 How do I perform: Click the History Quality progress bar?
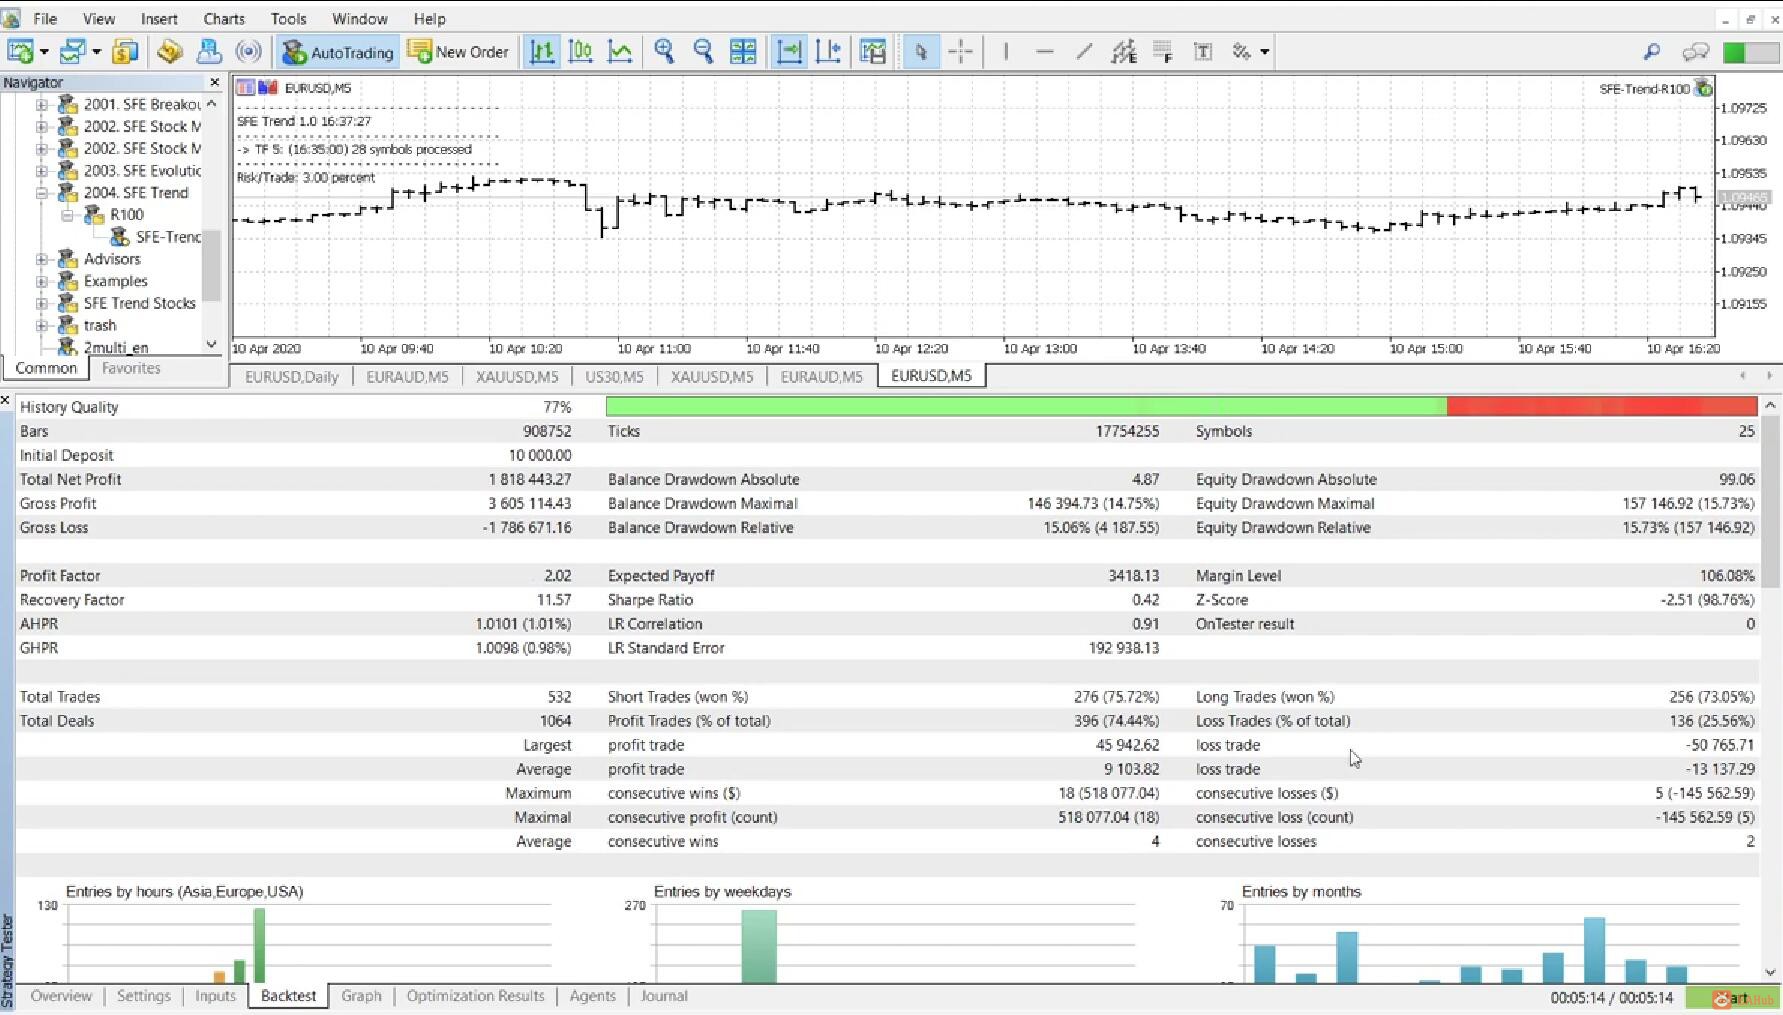pyautogui.click(x=1181, y=406)
